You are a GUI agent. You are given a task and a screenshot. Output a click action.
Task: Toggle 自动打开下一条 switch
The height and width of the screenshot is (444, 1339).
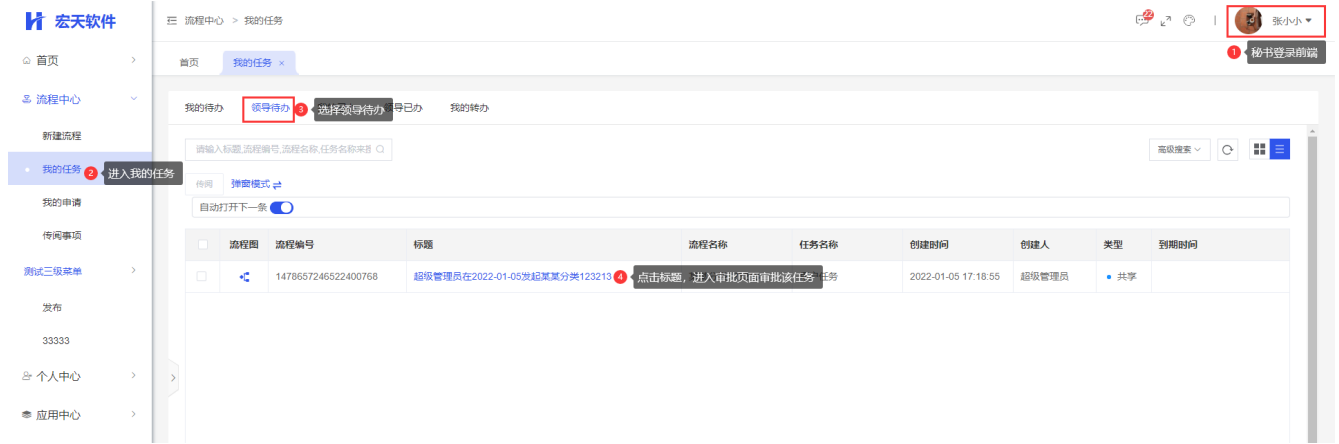coord(282,207)
